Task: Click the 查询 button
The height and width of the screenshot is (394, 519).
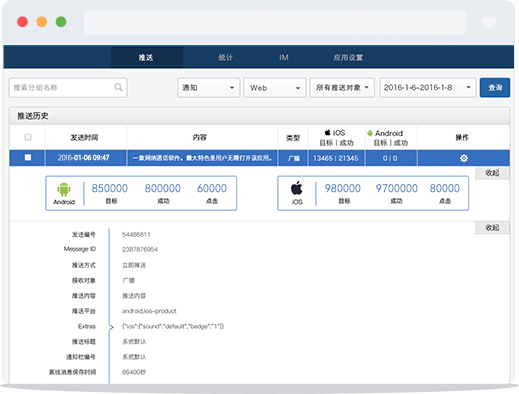Action: click(495, 88)
